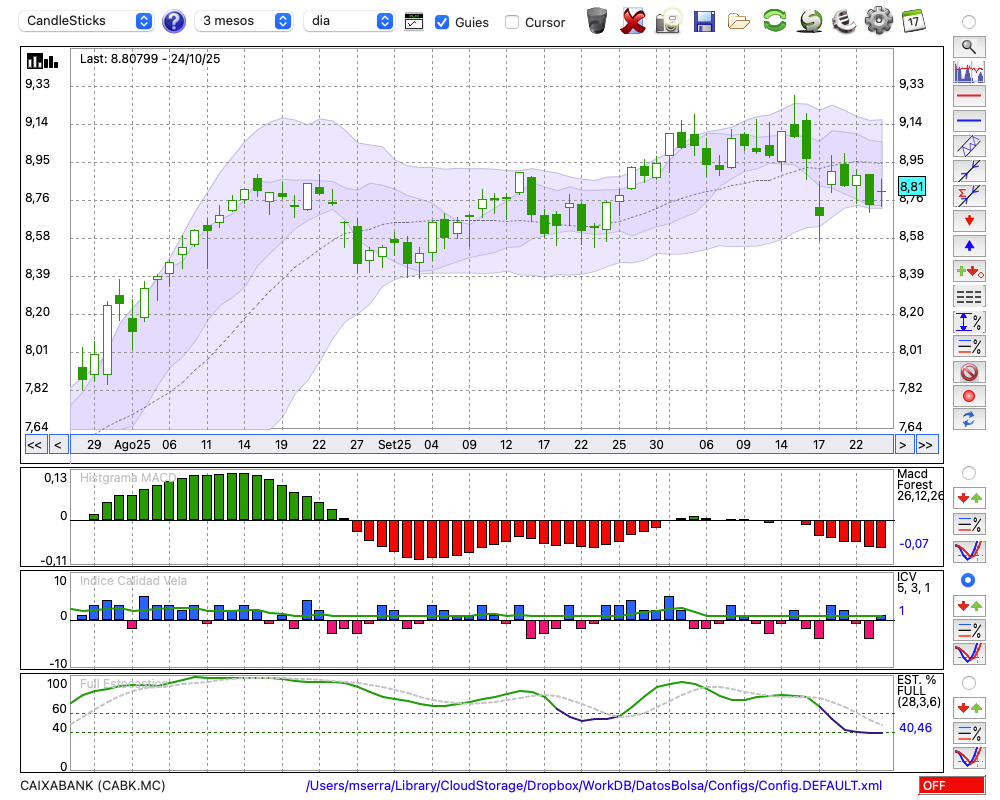Select the trend line with arrows tool
Image resolution: width=1000 pixels, height=800 pixels.
click(969, 171)
